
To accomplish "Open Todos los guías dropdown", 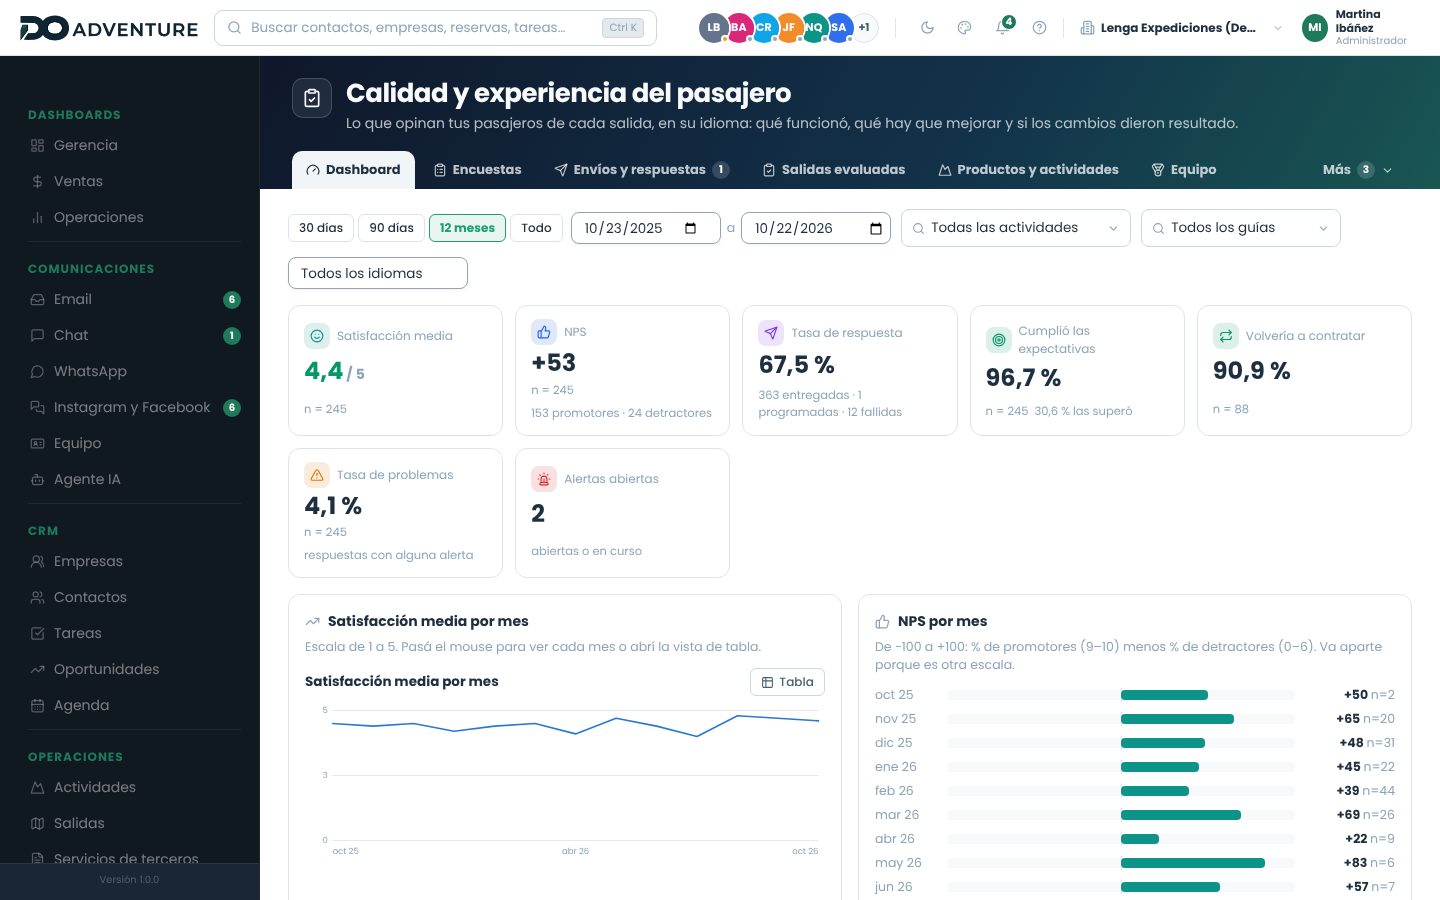I will tap(1241, 228).
